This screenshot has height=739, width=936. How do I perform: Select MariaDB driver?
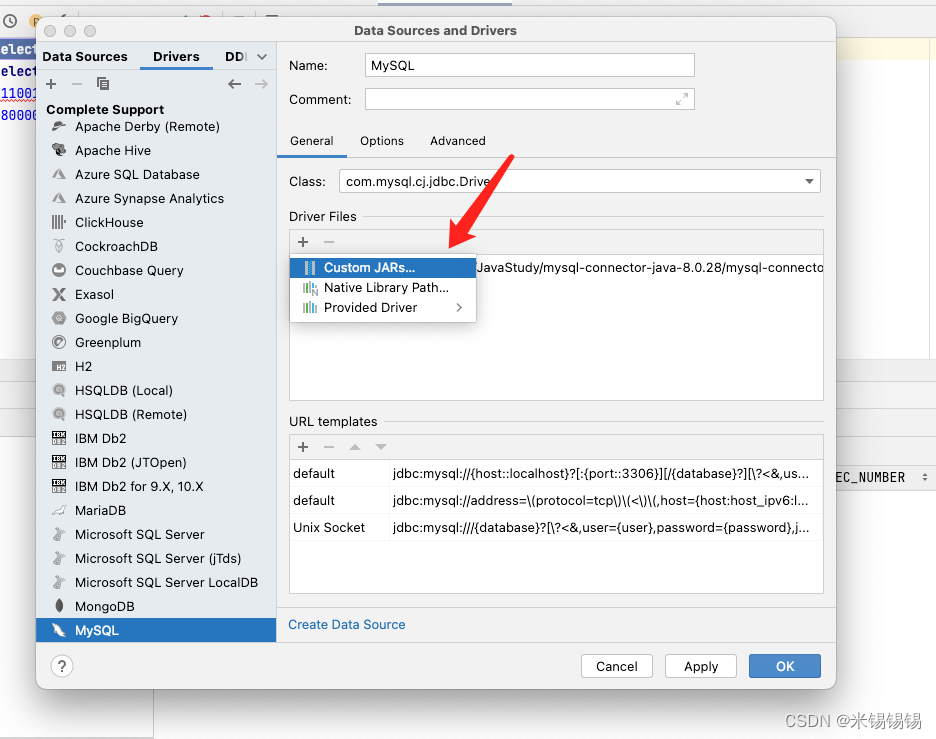click(x=156, y=510)
